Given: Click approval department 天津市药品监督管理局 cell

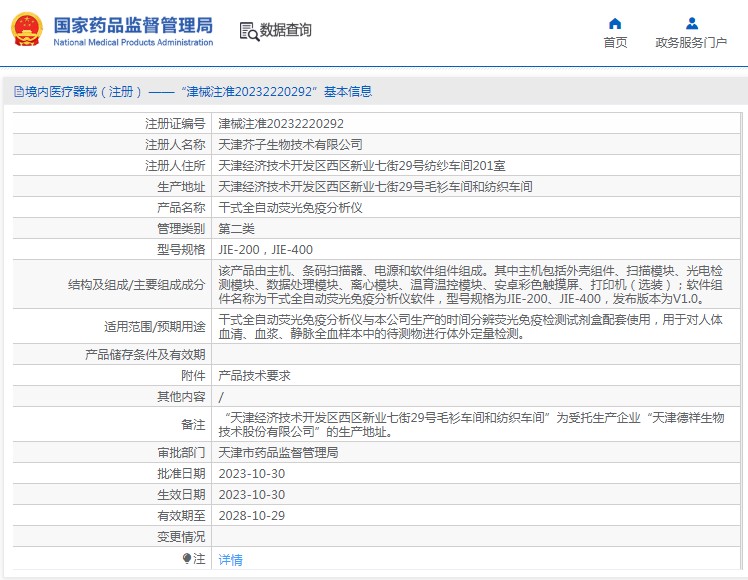Looking at the screenshot, I should [278, 453].
